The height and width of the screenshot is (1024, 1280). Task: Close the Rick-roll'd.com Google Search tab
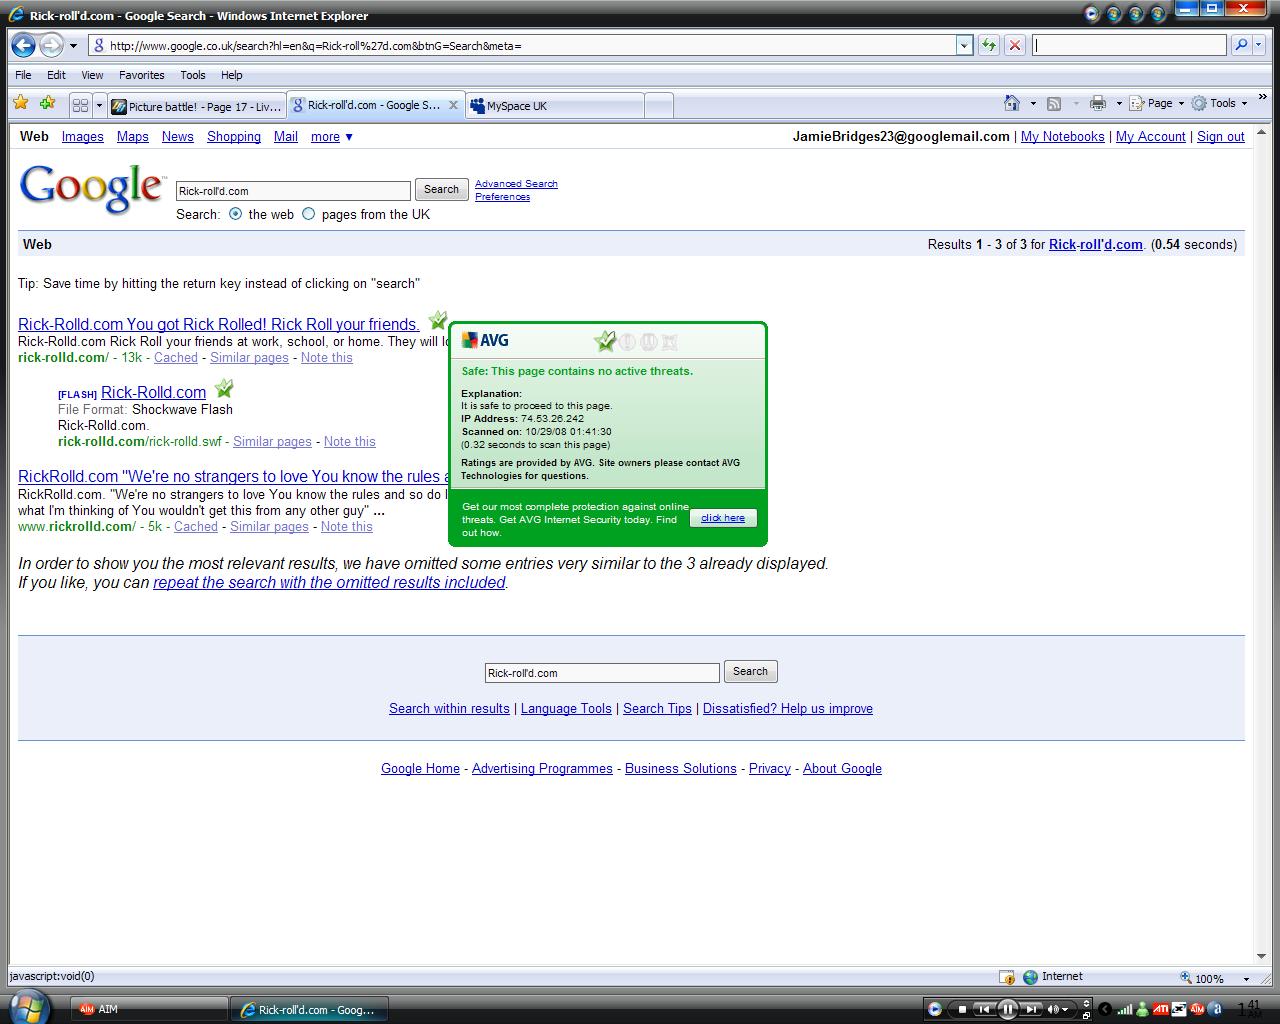pos(453,105)
